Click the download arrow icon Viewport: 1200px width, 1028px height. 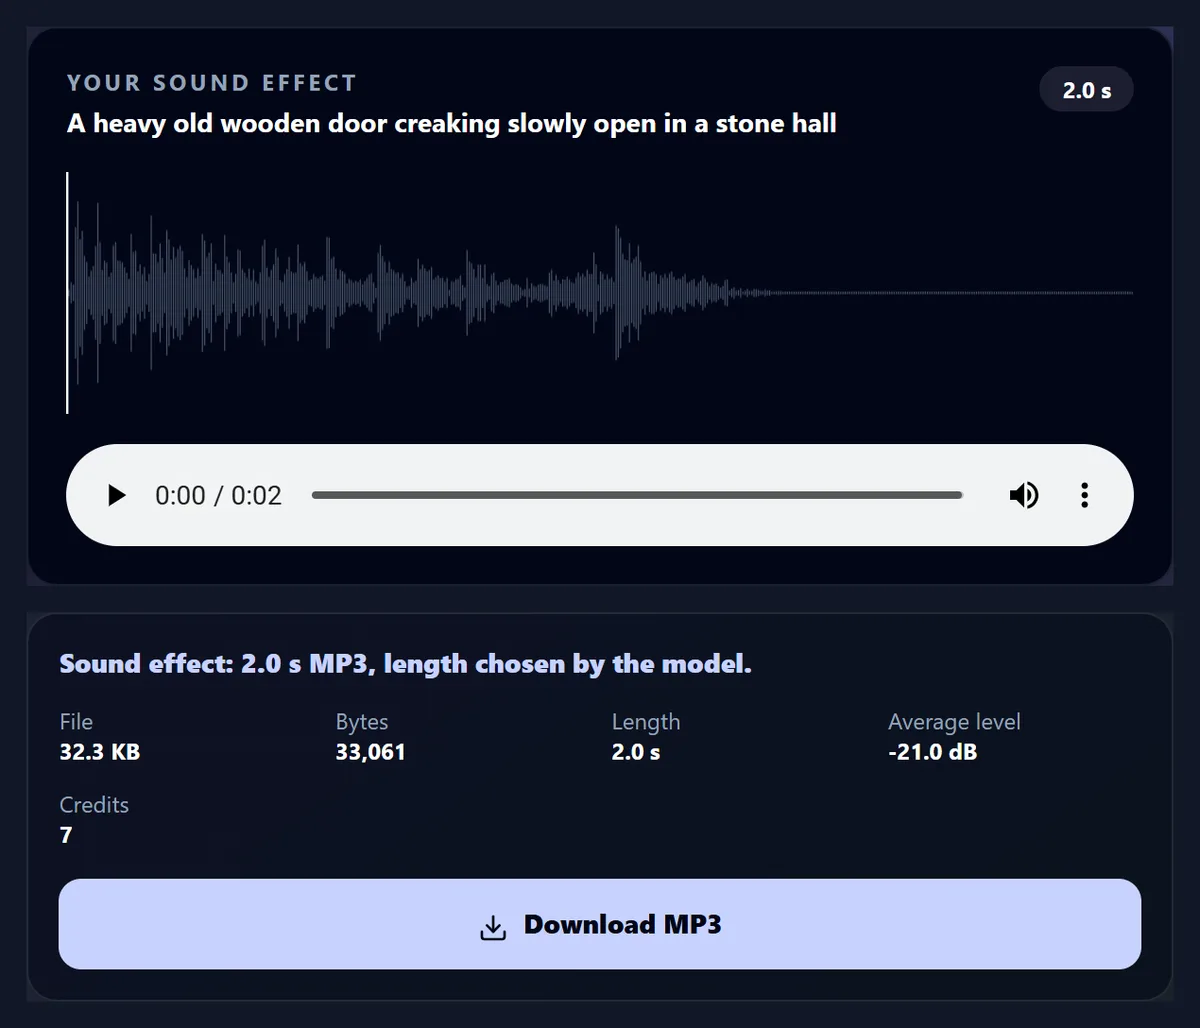(x=492, y=926)
